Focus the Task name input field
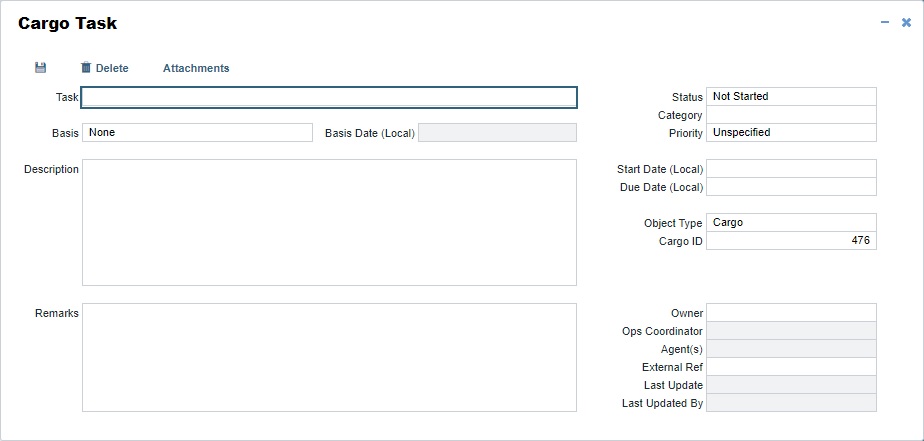This screenshot has height=441, width=924. click(329, 97)
